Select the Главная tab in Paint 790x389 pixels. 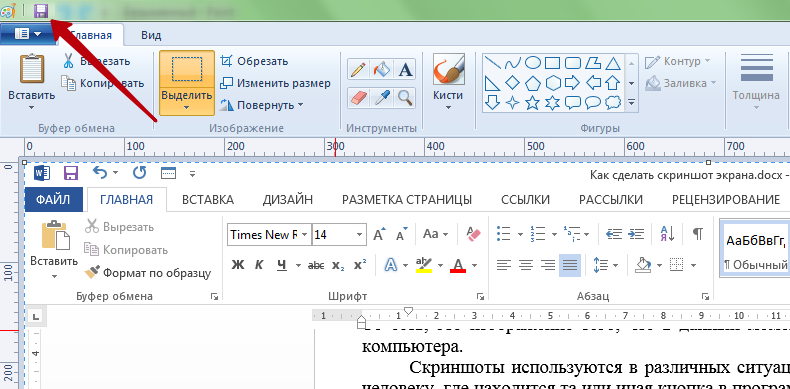click(x=90, y=35)
